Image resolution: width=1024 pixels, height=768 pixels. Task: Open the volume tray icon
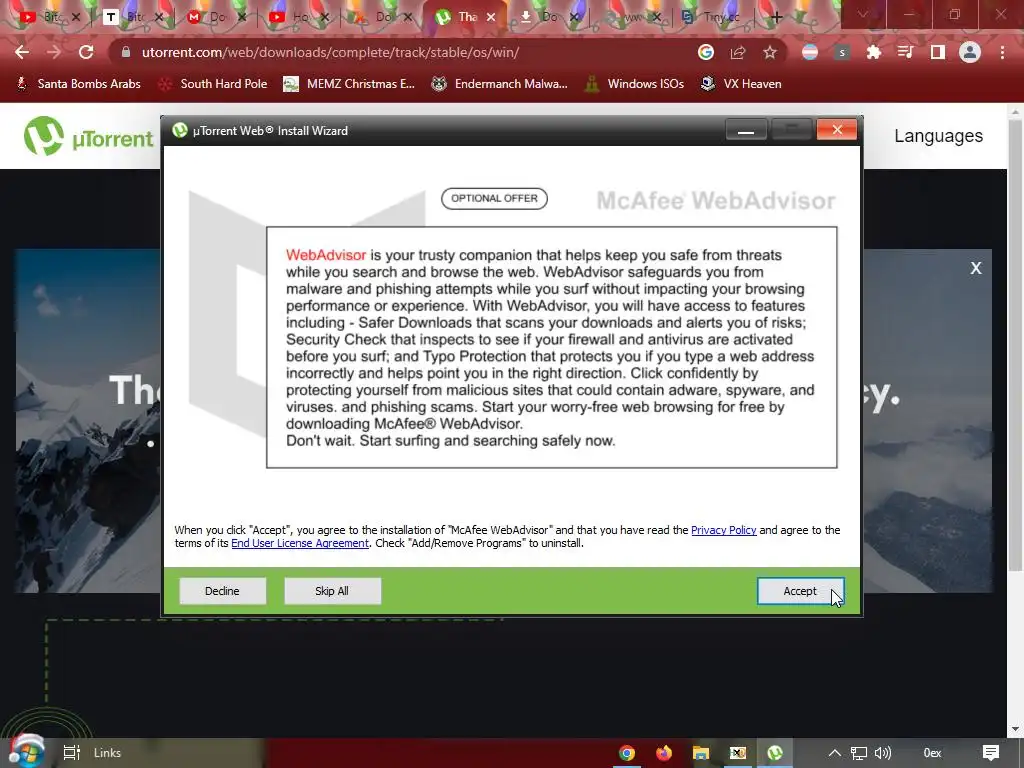click(882, 753)
